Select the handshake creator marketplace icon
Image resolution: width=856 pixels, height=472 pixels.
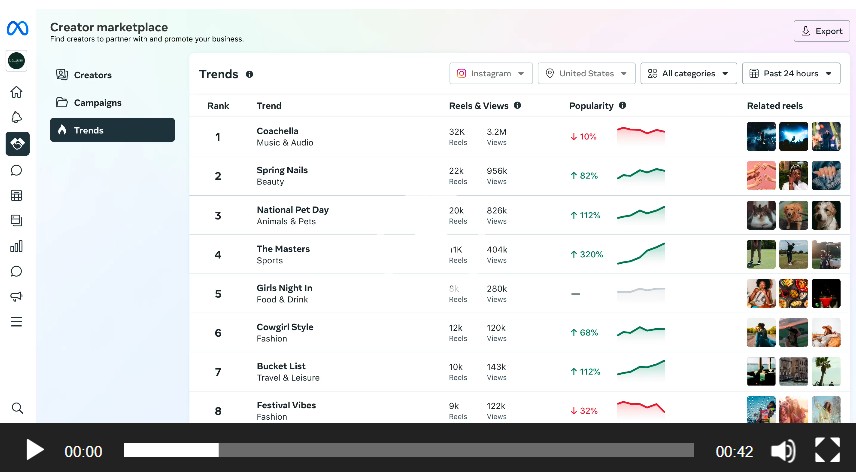coord(17,144)
